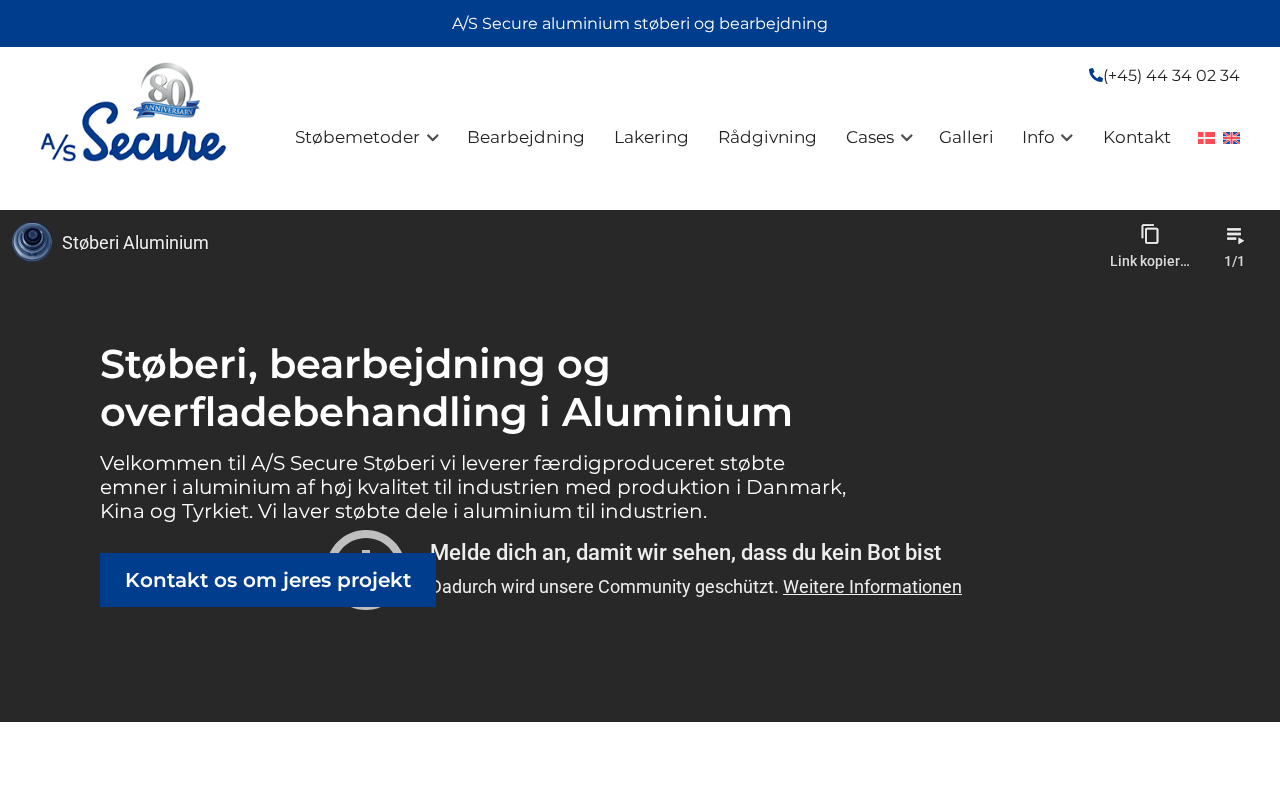
Task: Click the A/S Secure 80 anniversary logo
Action: pyautogui.click(x=133, y=113)
